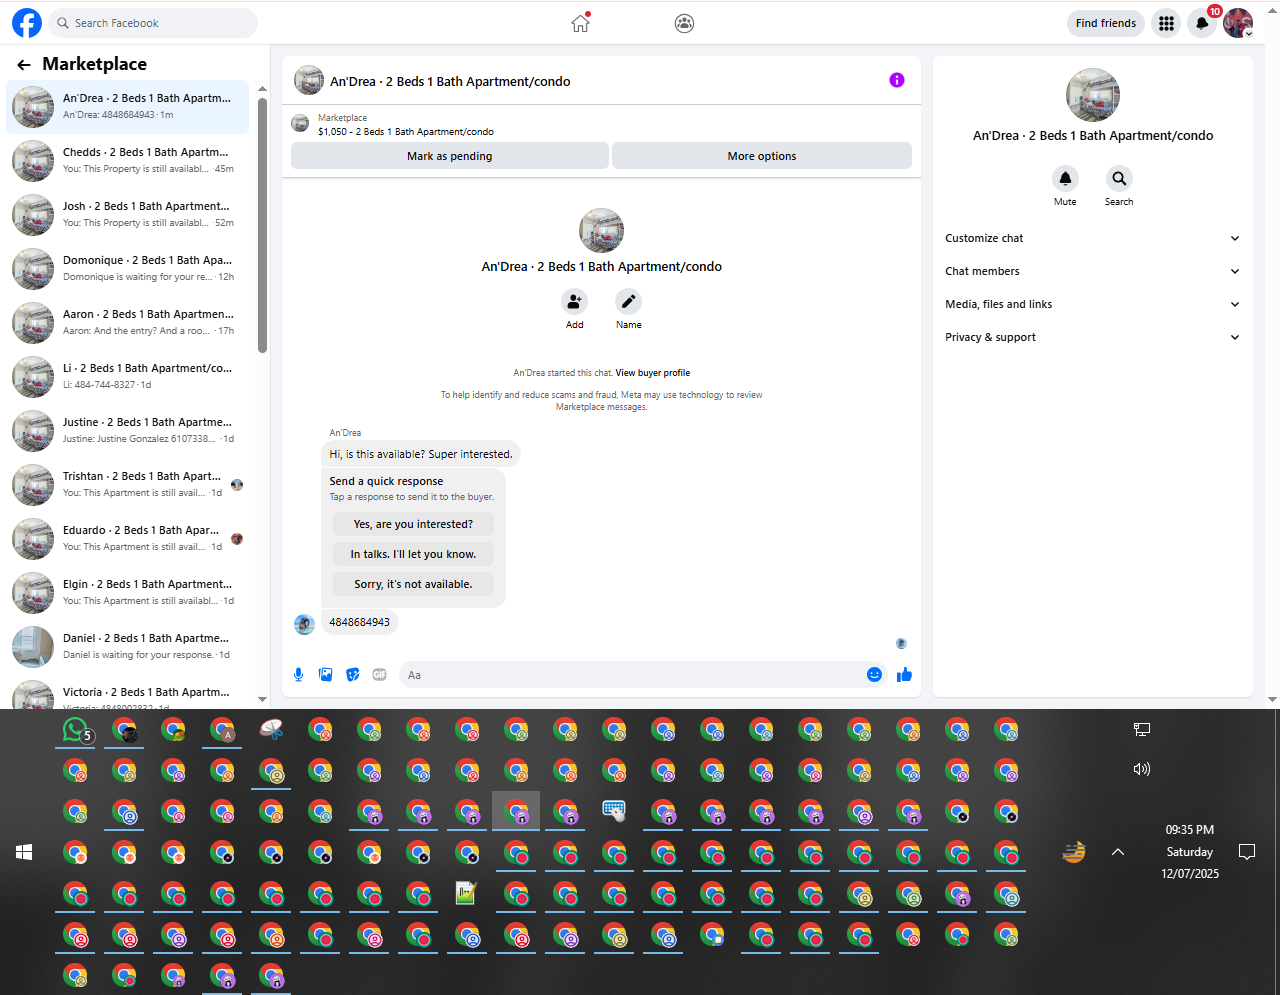
Task: Search in conversation
Action: (1119, 178)
